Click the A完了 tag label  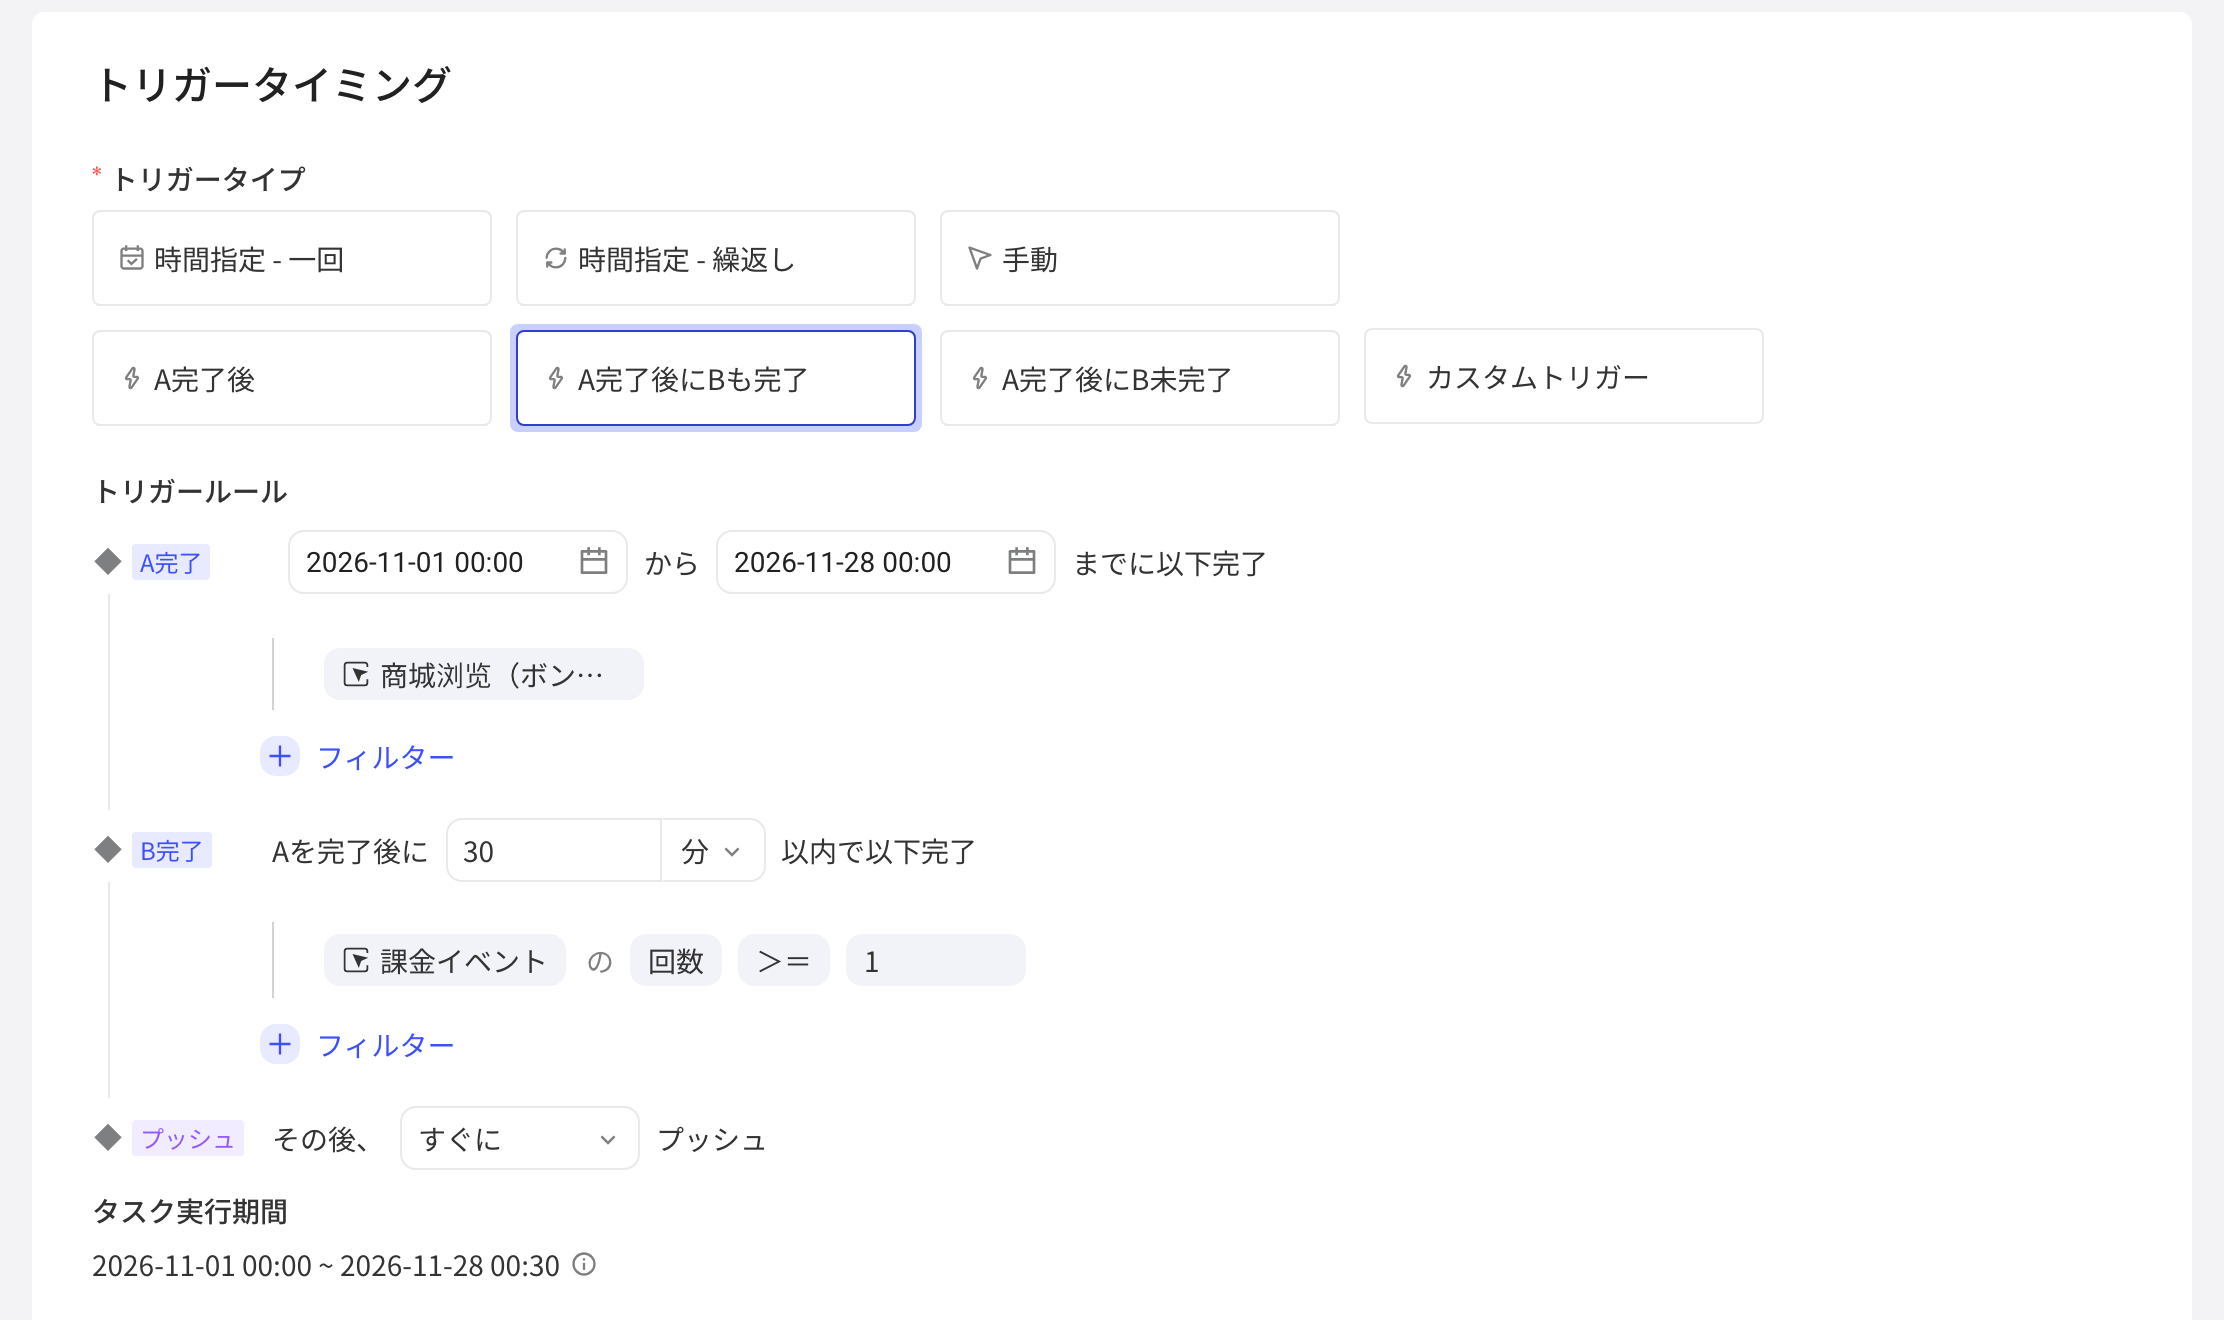point(171,563)
